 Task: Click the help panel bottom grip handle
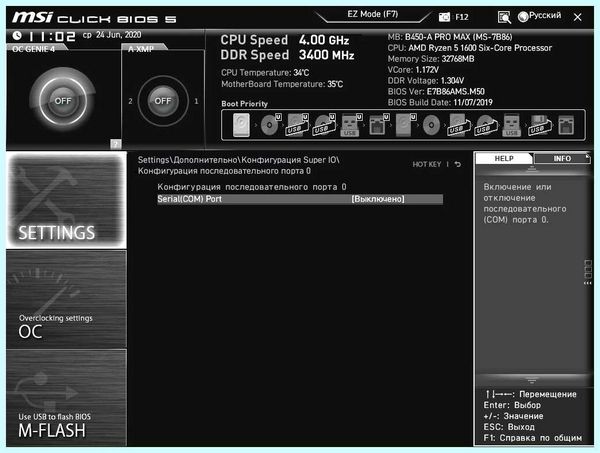coord(532,380)
